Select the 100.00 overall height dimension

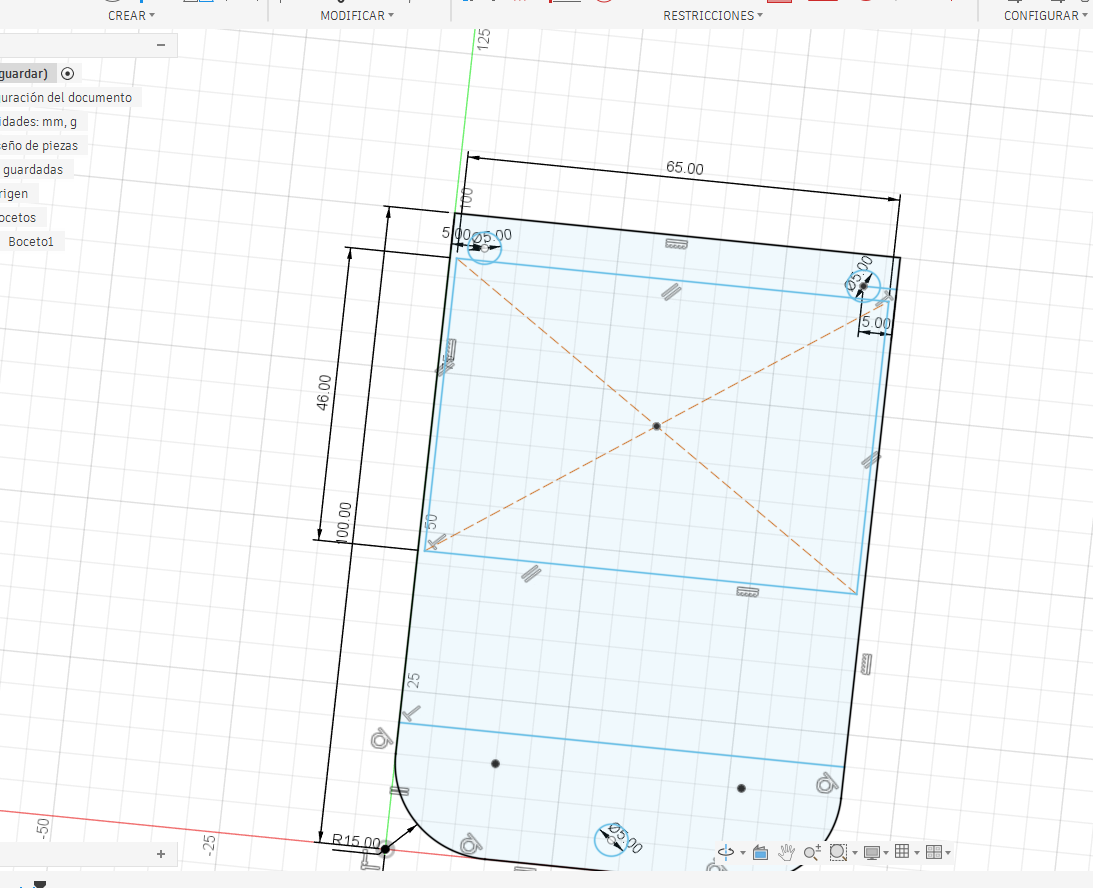(343, 523)
